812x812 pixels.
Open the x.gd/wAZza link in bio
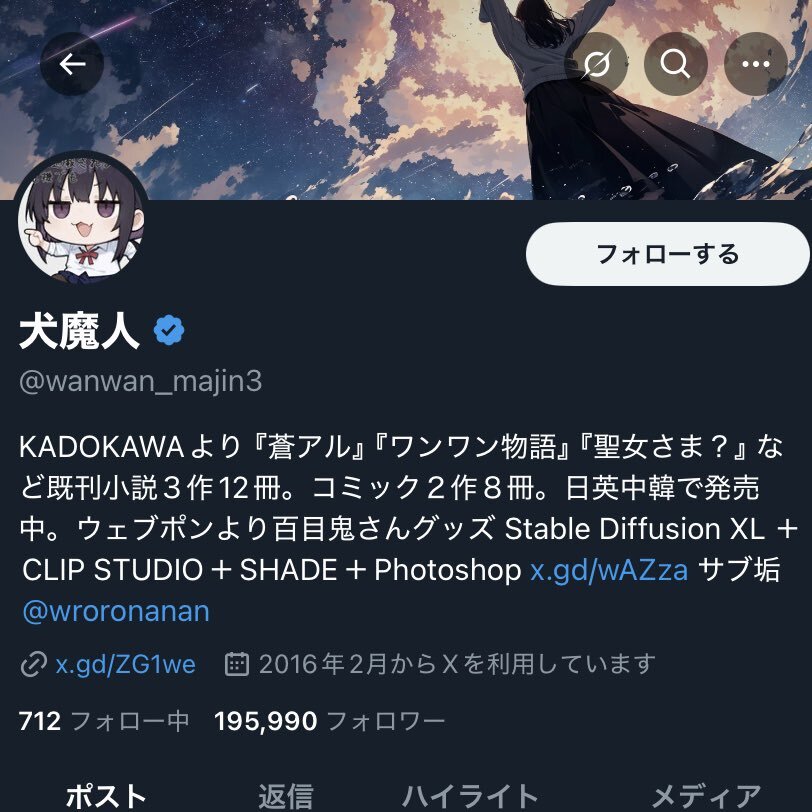click(609, 570)
